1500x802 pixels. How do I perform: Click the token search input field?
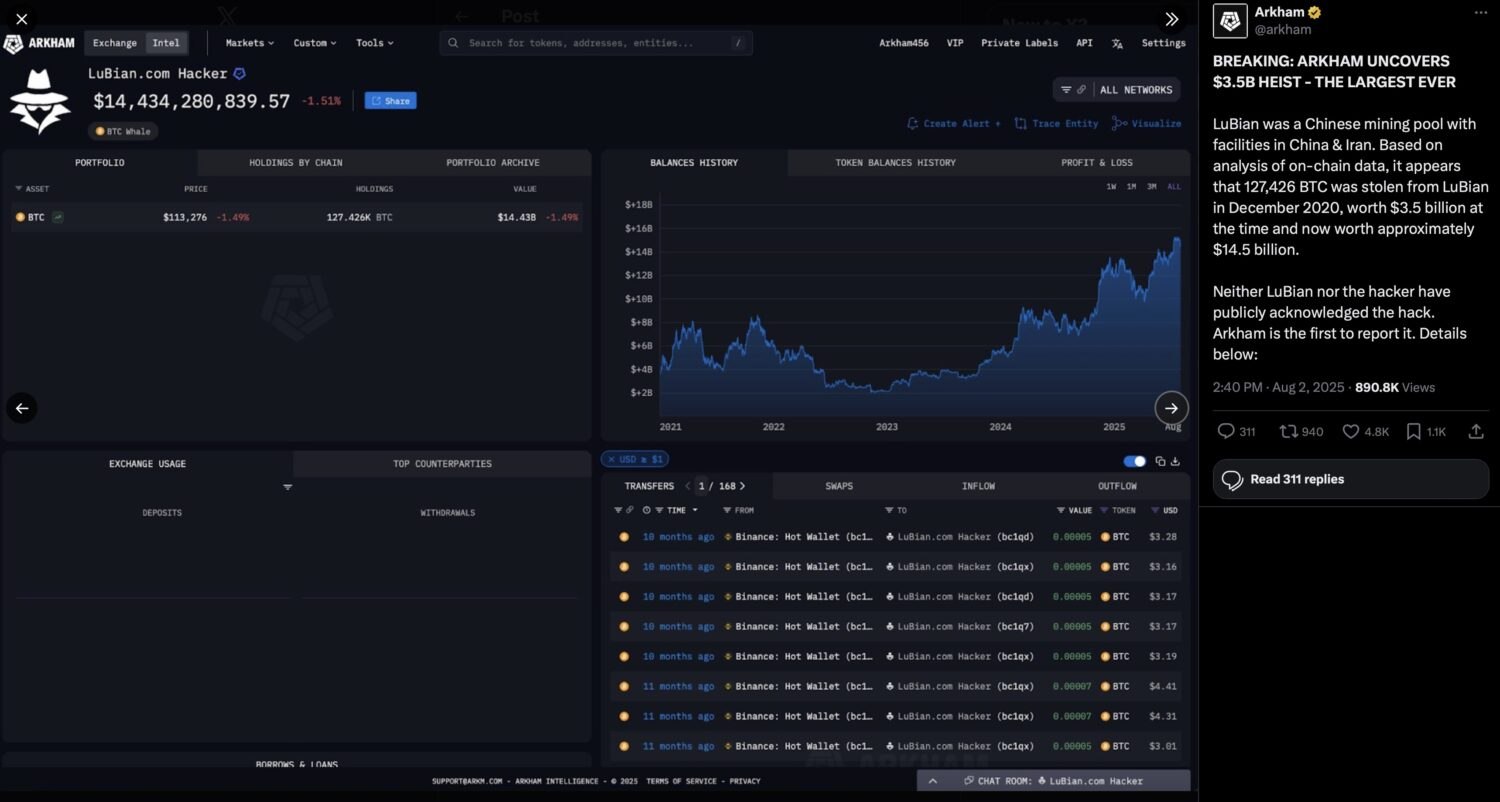(596, 43)
